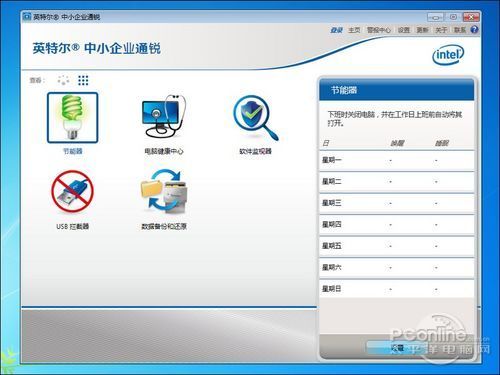Select the 星期一 row
The image size is (500, 375).
tap(397, 160)
